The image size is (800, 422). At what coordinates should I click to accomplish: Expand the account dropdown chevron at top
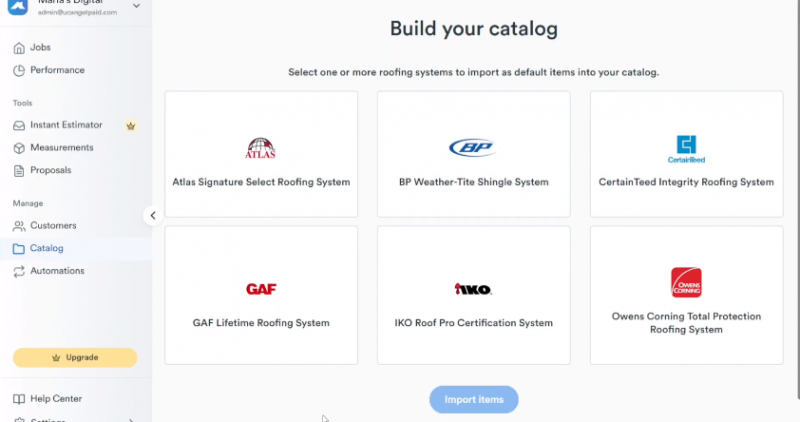tap(136, 7)
